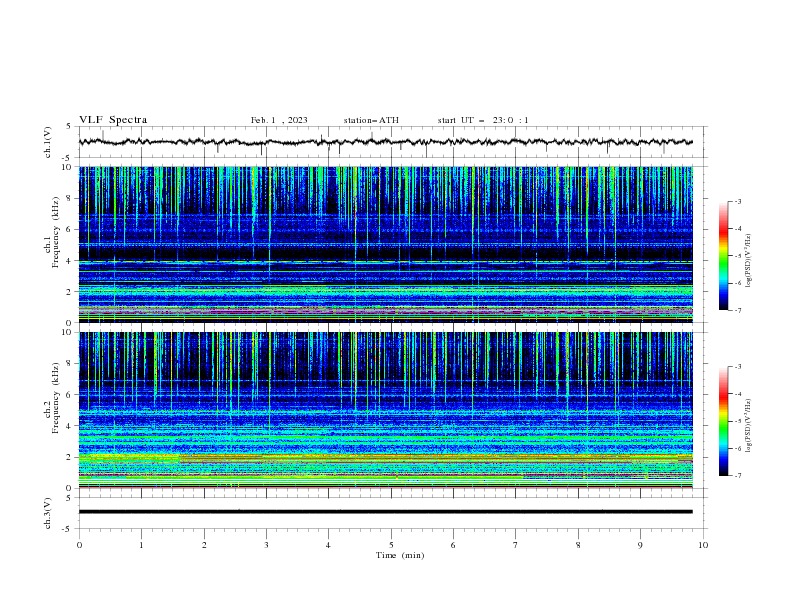Click the "ch.1(V)" waveform axis label
This screenshot has width=792, height=612.
click(x=48, y=142)
